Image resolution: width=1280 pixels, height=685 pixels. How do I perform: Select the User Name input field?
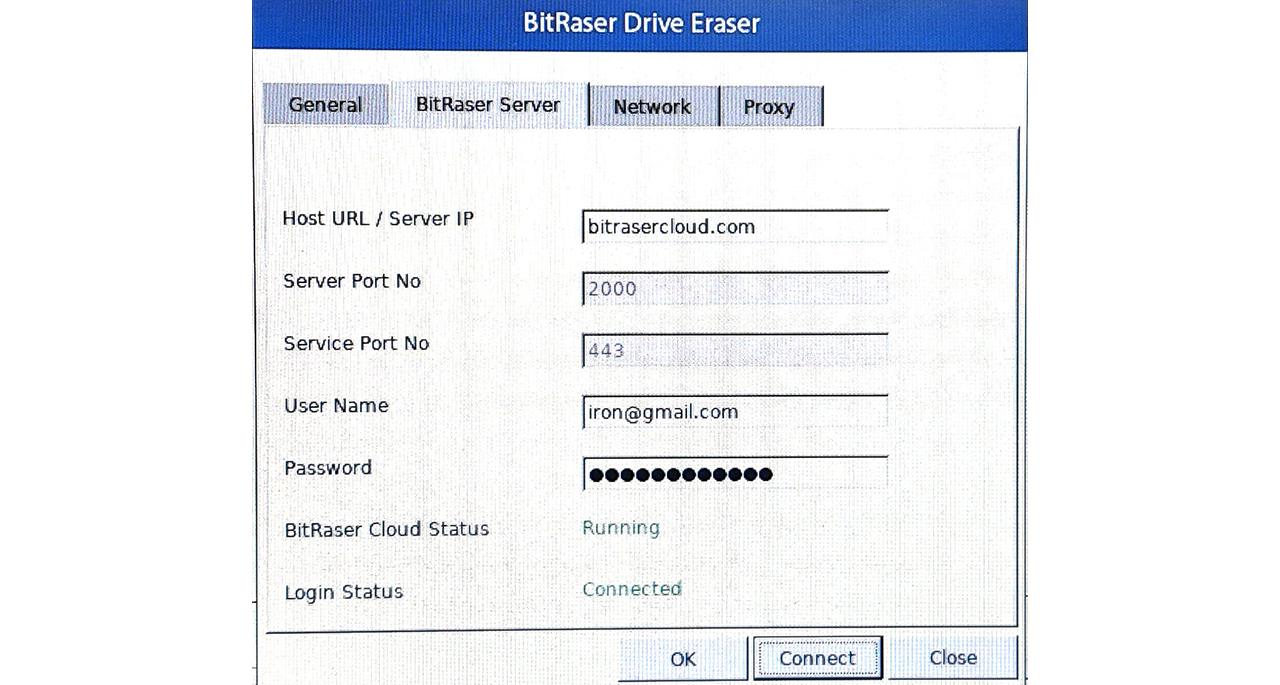(735, 412)
